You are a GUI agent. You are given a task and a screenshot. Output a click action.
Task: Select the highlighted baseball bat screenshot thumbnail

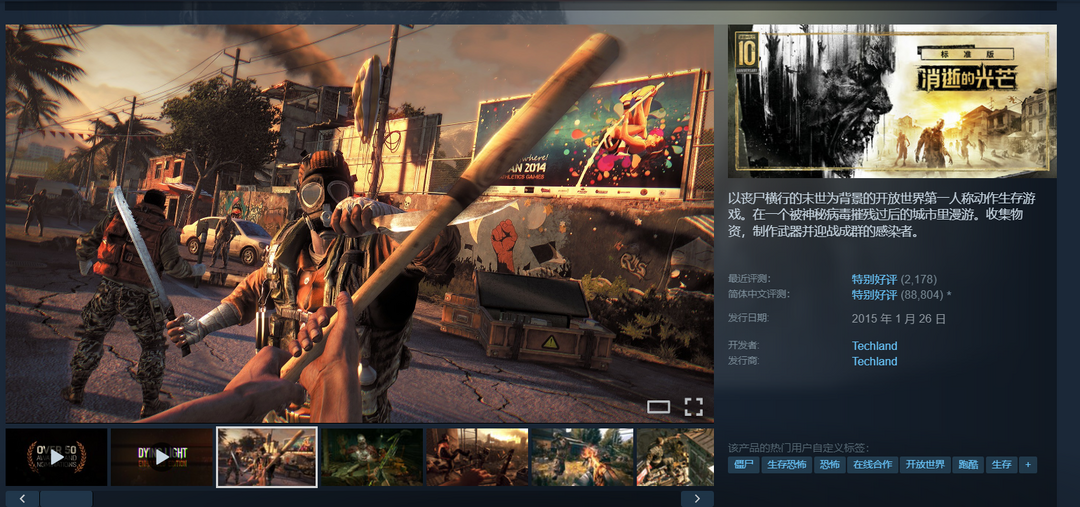pos(267,457)
